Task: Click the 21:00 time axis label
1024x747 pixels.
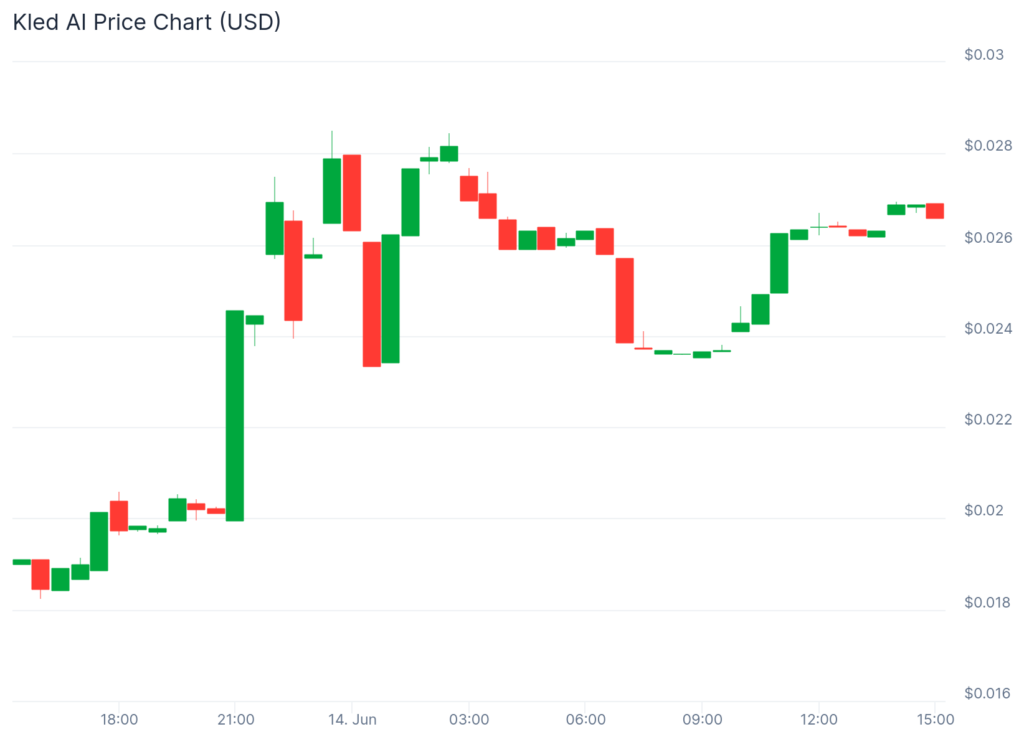Action: pyautogui.click(x=234, y=720)
